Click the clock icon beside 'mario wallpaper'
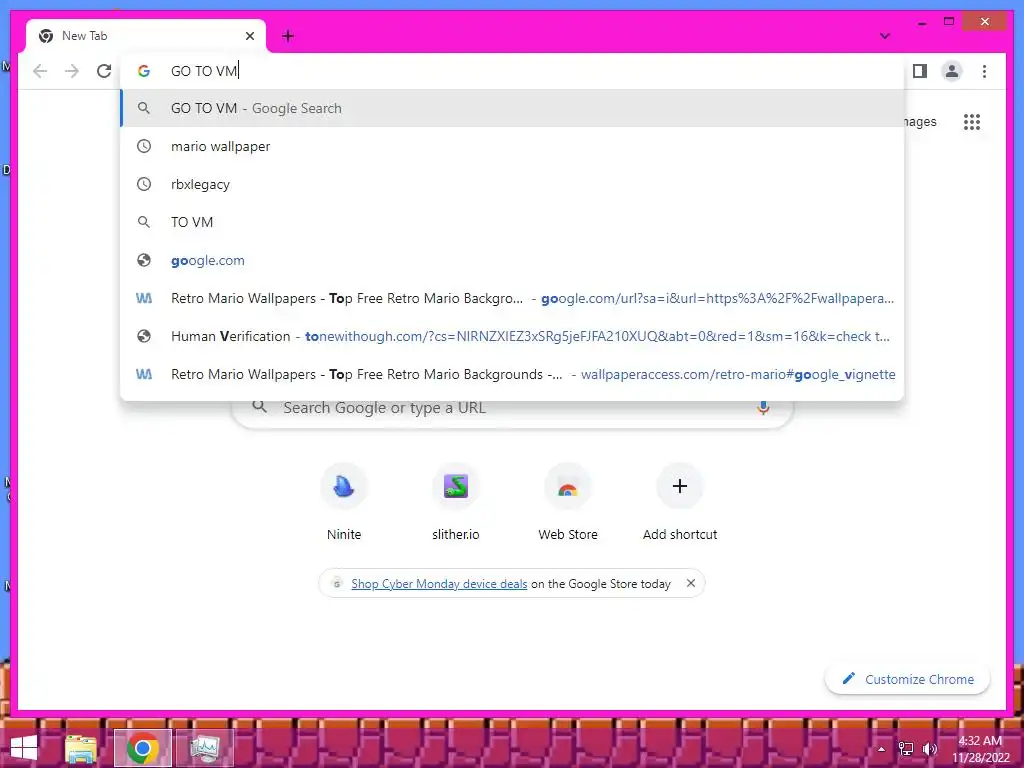The width and height of the screenshot is (1024, 768). tap(144, 146)
